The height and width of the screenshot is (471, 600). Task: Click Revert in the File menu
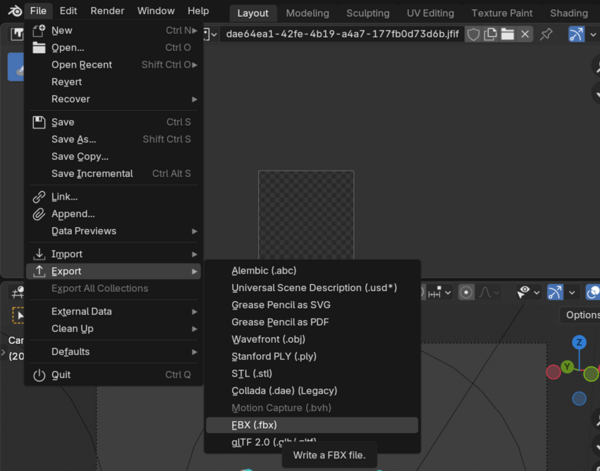114,82
